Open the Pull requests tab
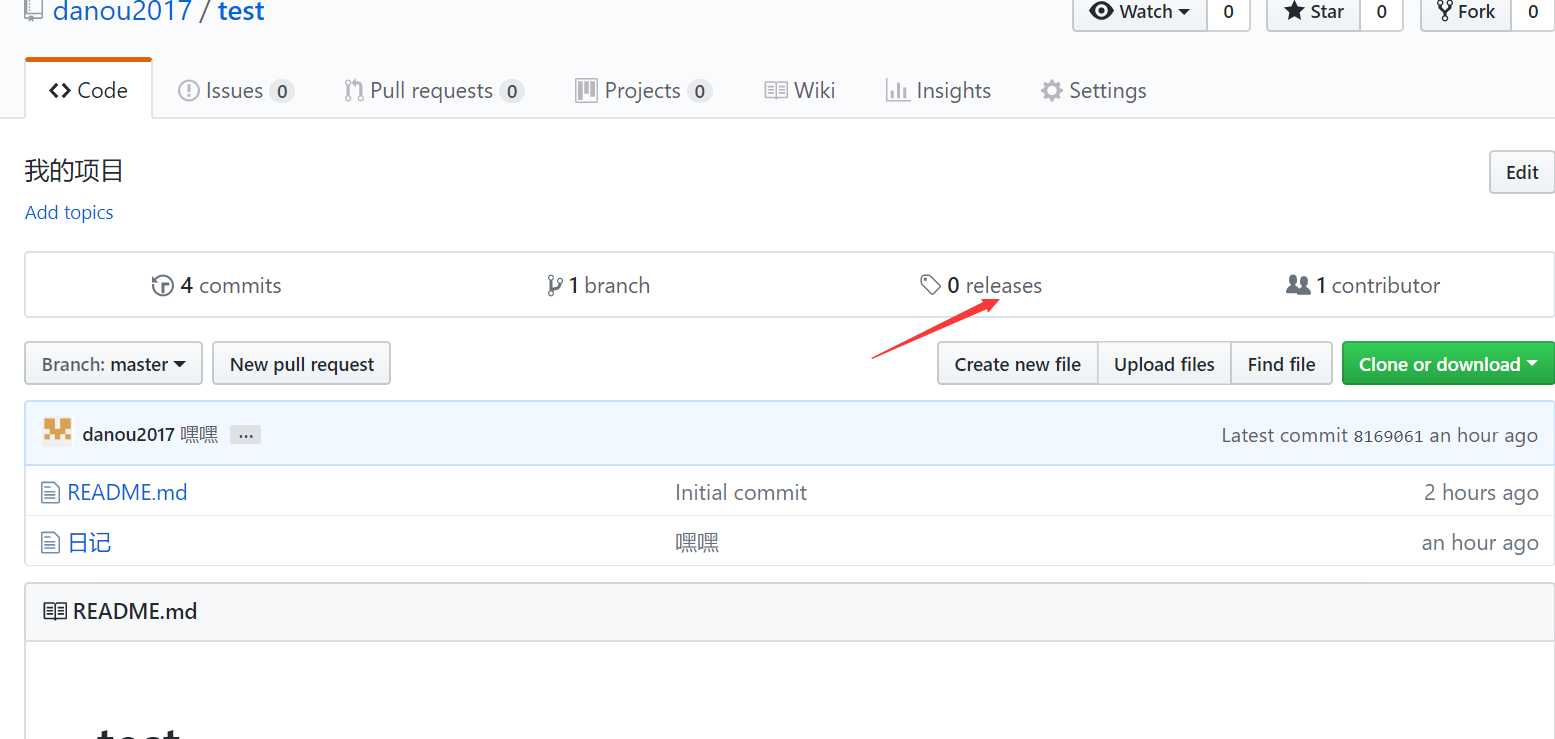The image size is (1555, 739). click(x=434, y=91)
